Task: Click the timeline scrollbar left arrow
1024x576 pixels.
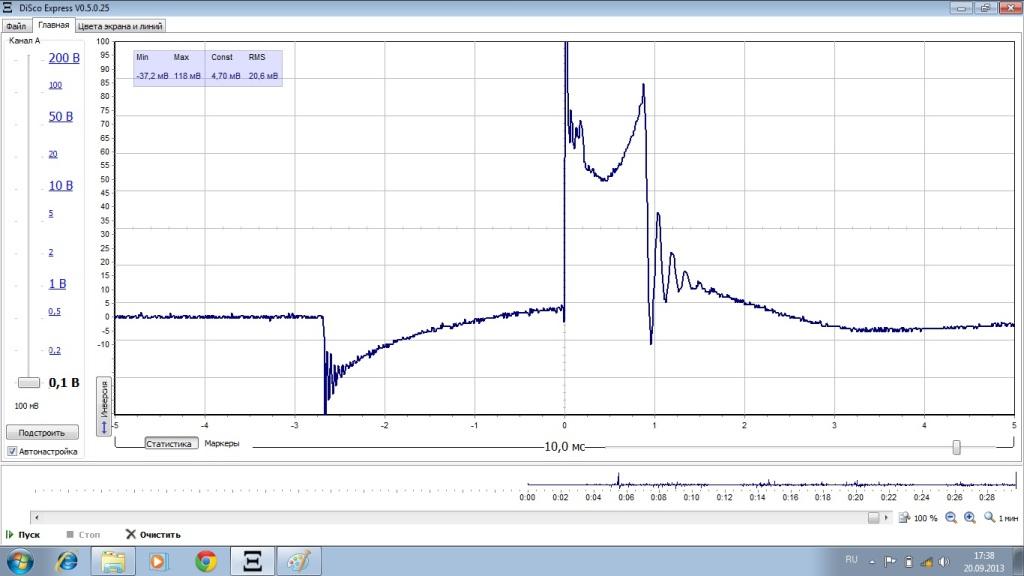Action: point(37,518)
